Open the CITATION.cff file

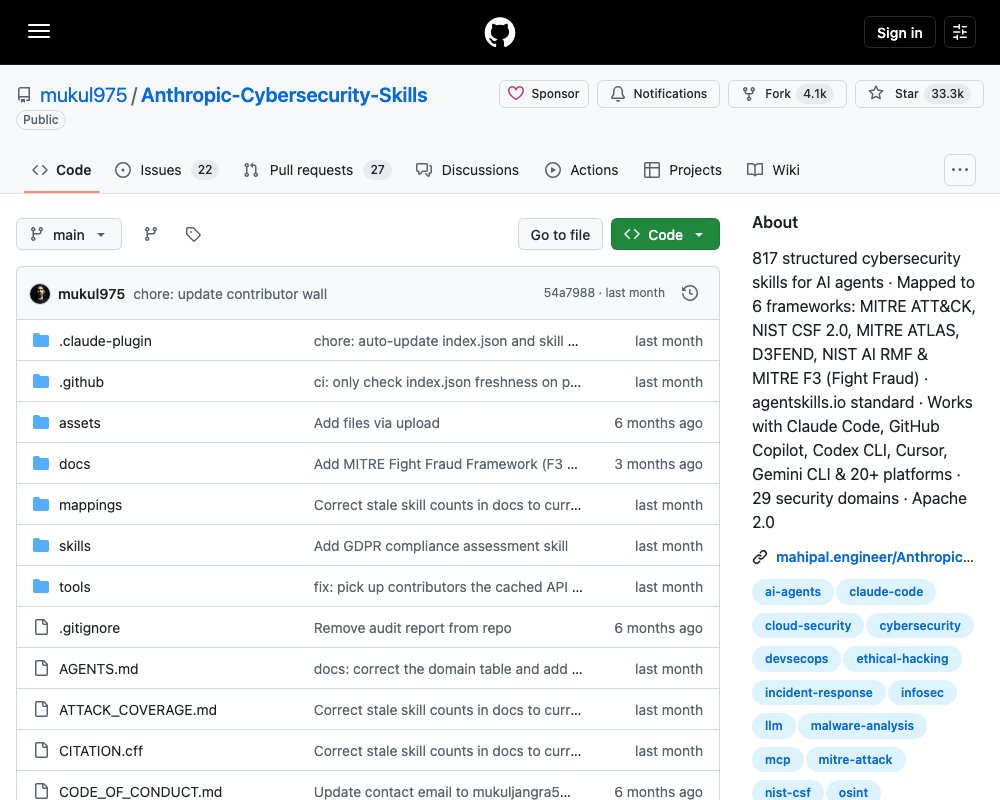pyautogui.click(x=101, y=751)
